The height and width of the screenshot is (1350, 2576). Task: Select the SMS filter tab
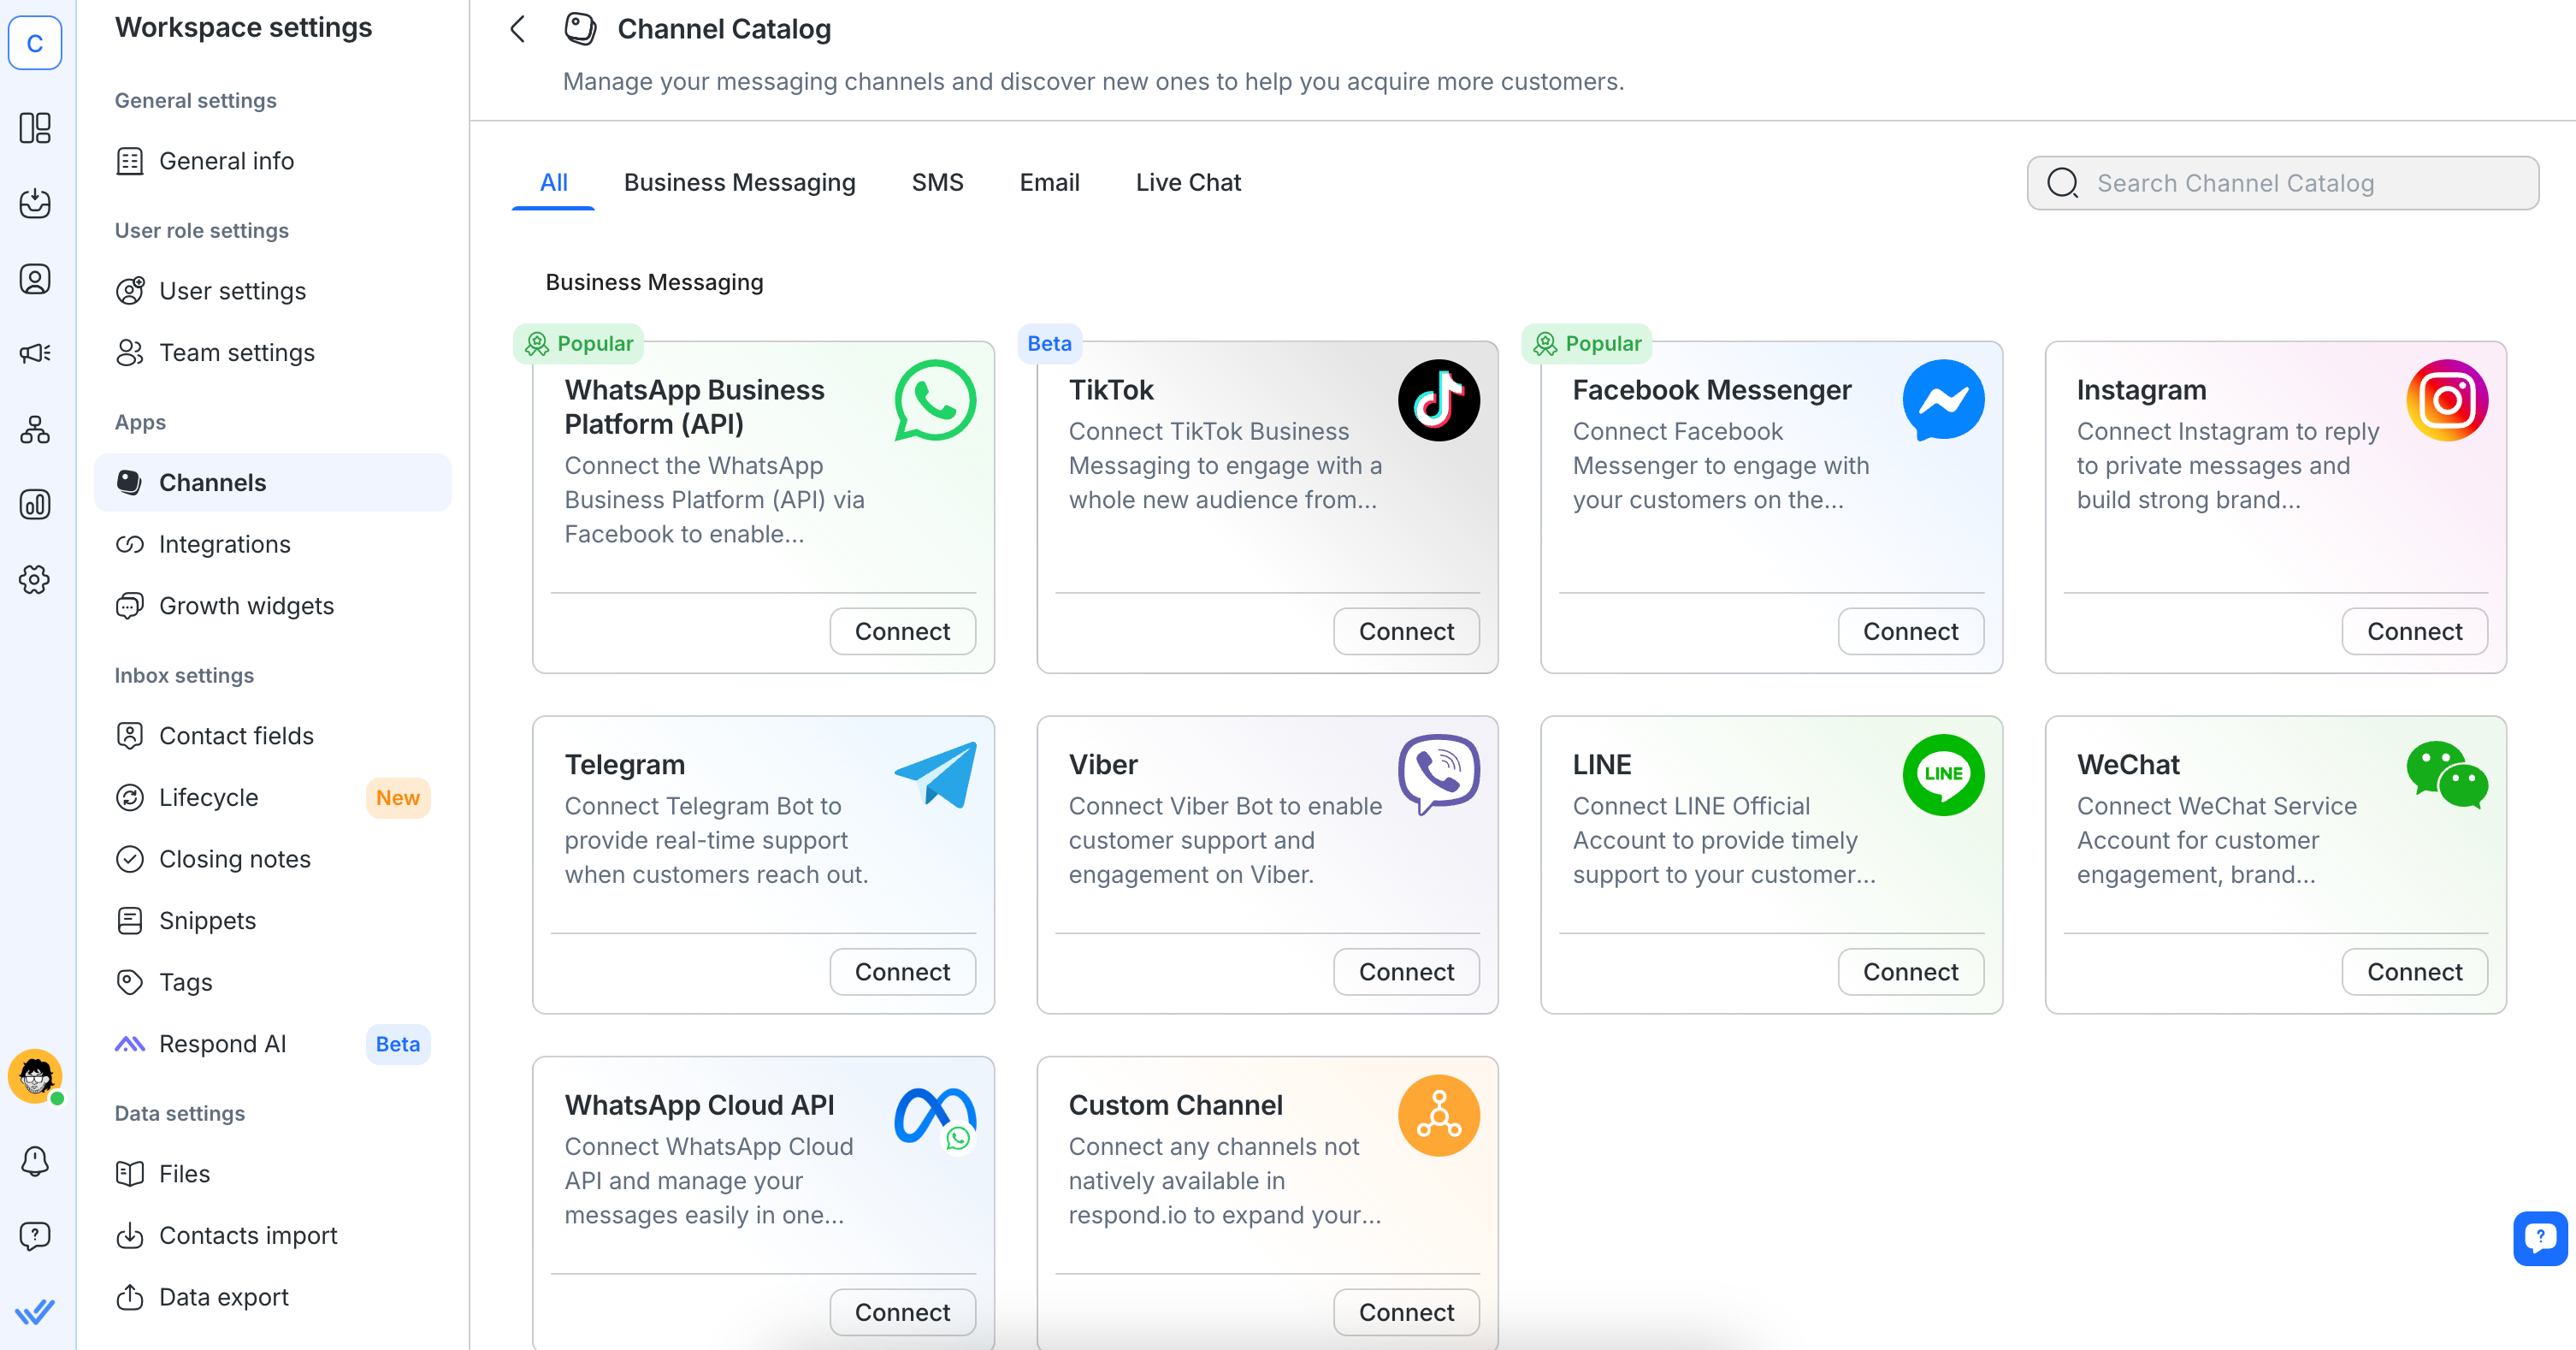tap(937, 182)
